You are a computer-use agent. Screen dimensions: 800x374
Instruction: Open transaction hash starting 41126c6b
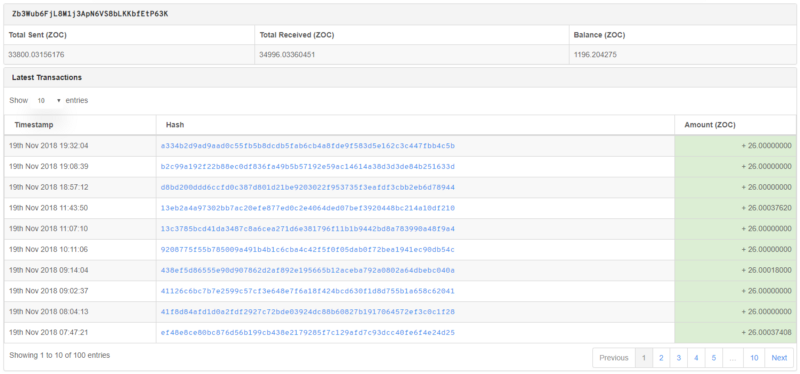click(x=308, y=291)
